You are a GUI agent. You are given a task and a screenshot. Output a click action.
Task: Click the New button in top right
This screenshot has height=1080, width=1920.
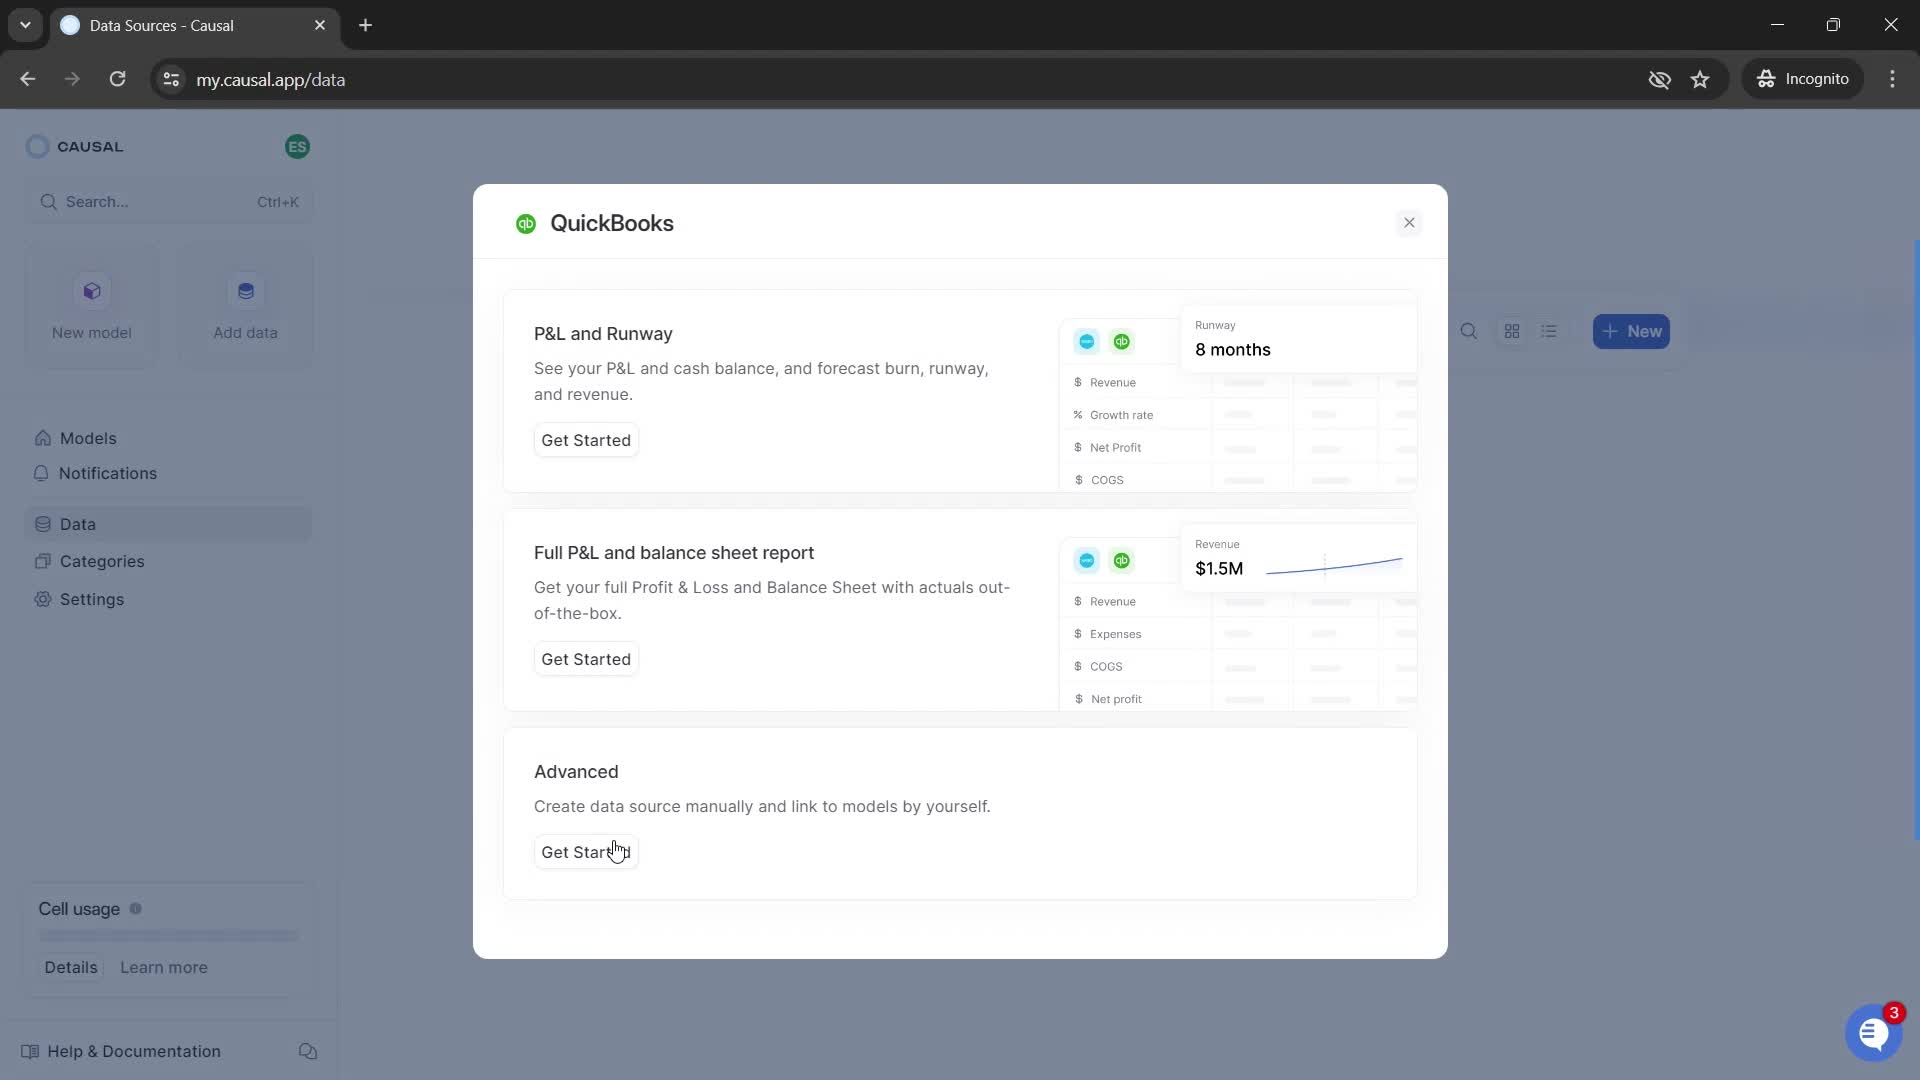coord(1631,331)
